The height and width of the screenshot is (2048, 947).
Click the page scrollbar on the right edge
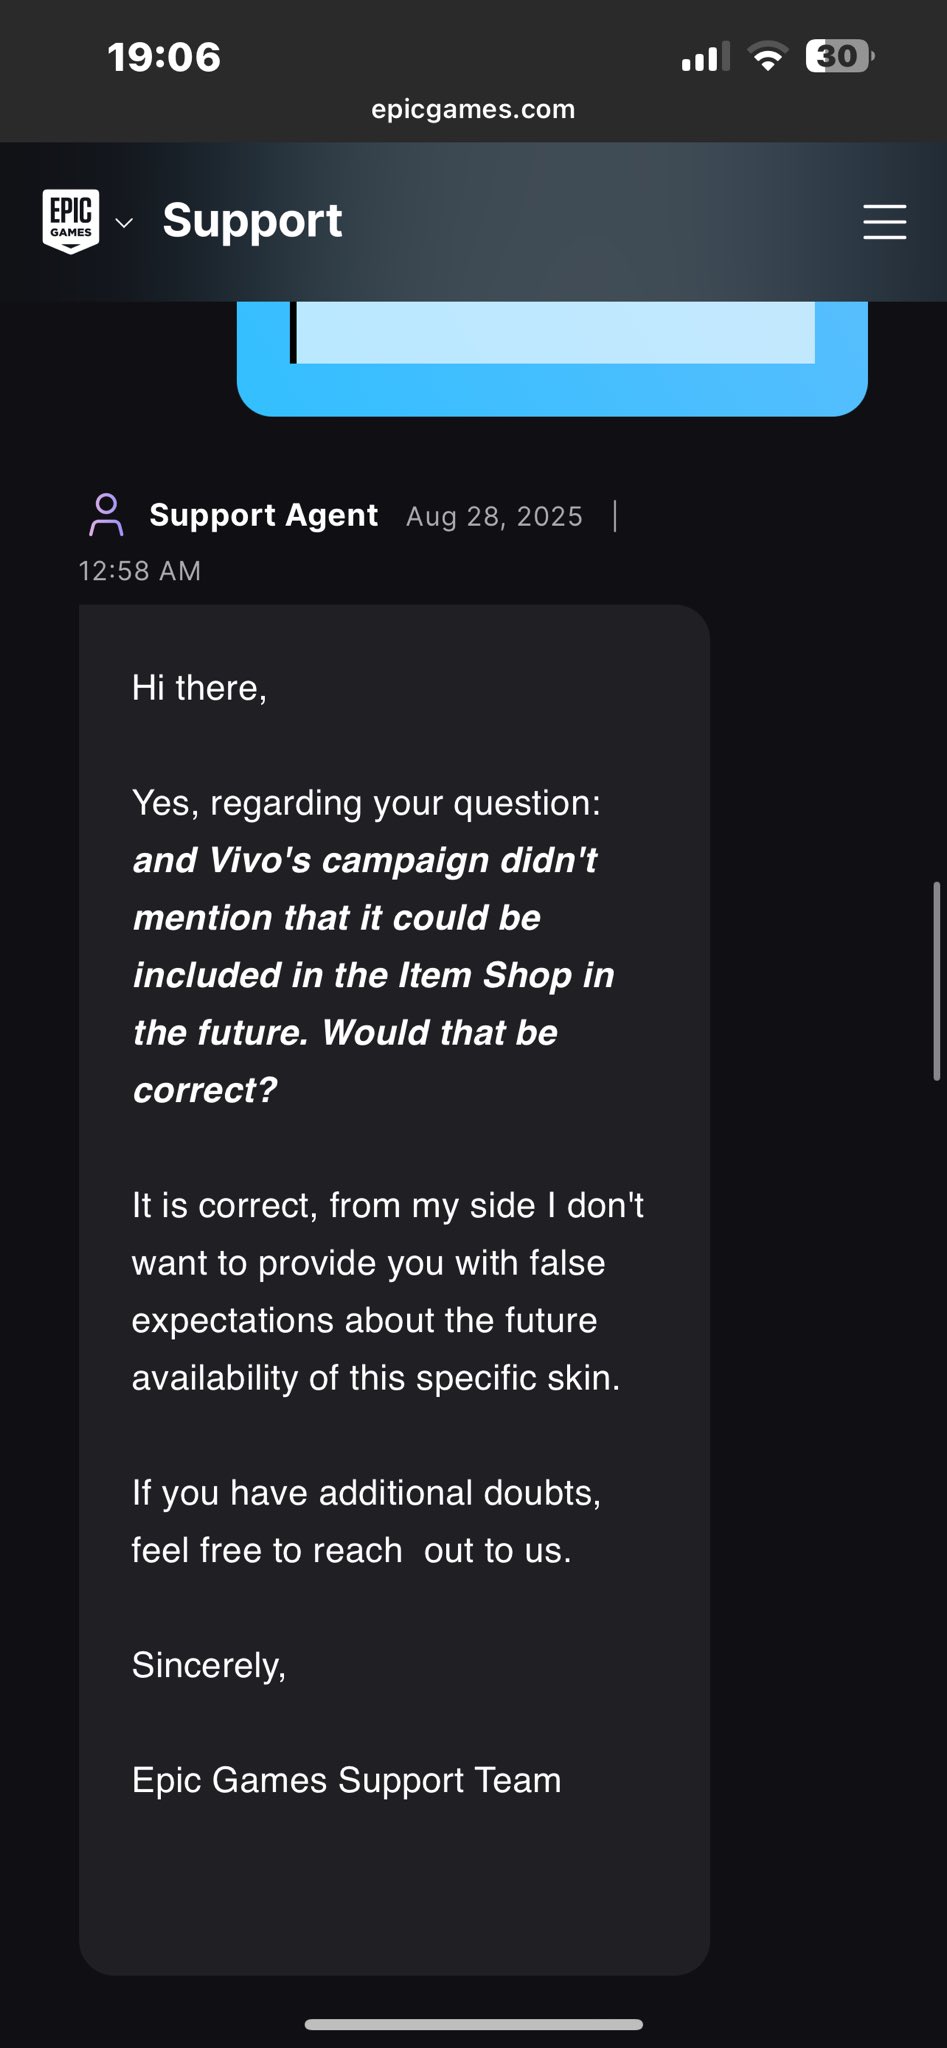coord(937,980)
